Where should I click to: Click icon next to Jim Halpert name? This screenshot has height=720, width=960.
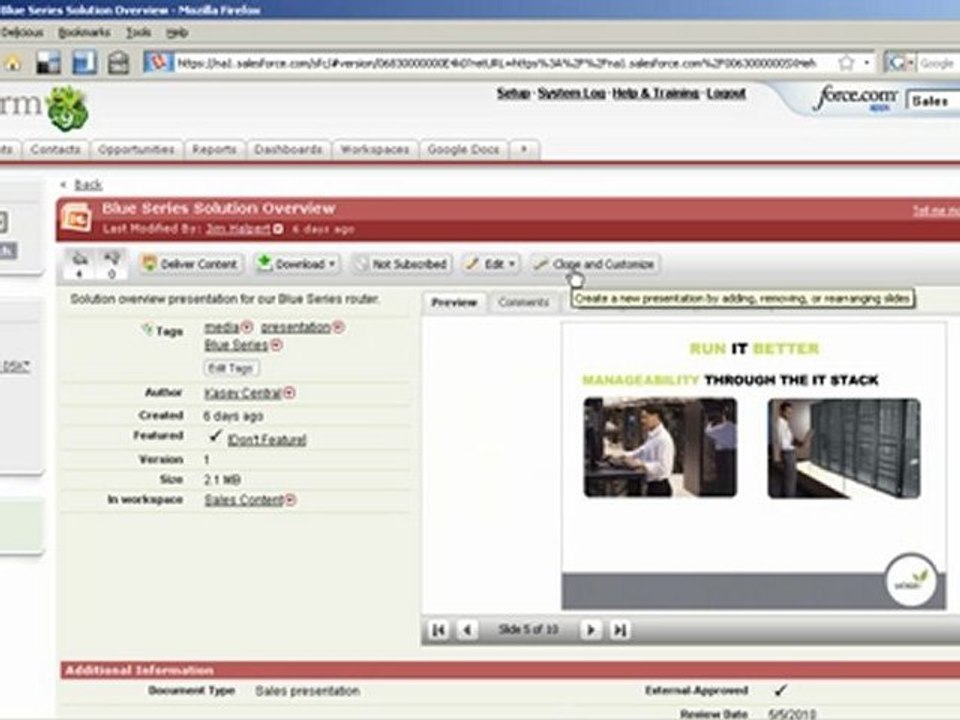click(277, 228)
